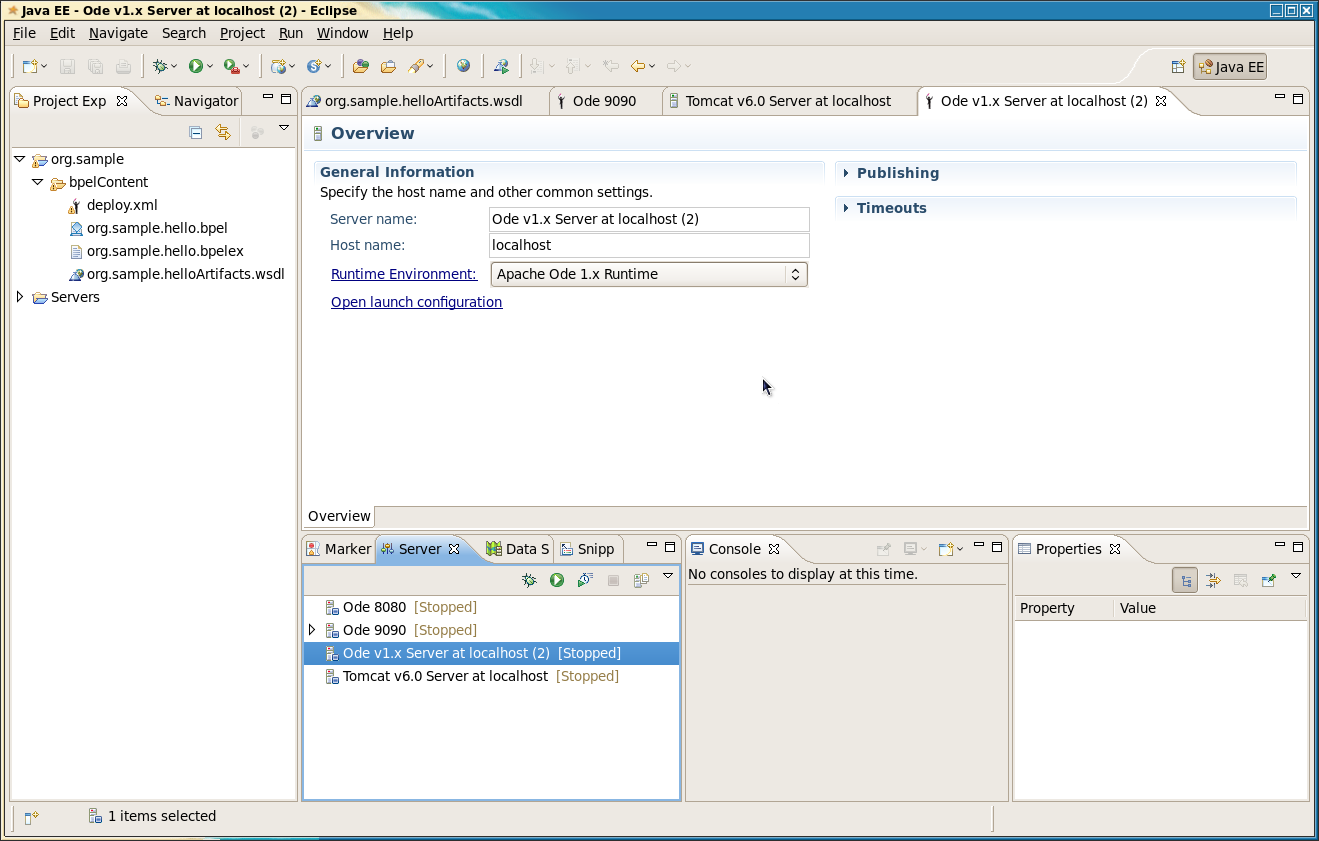
Task: Start the selected Ode server
Action: [x=557, y=579]
